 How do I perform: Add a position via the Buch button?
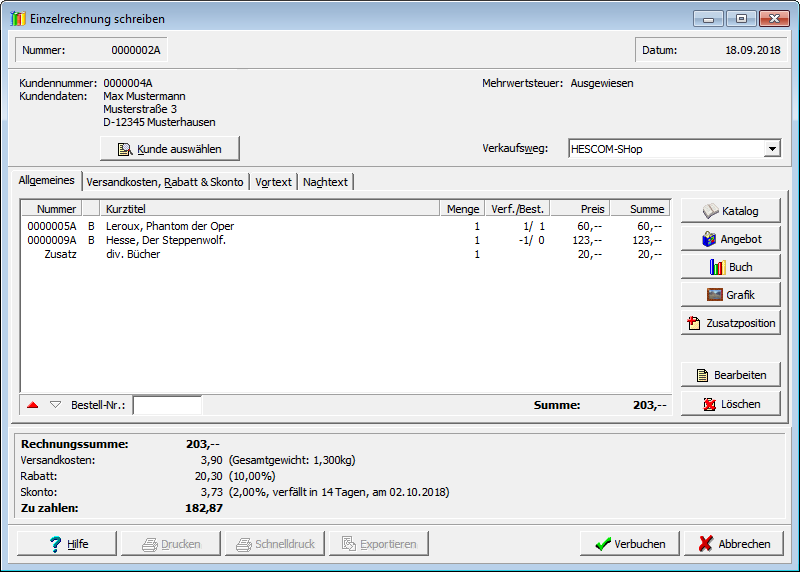tap(729, 267)
